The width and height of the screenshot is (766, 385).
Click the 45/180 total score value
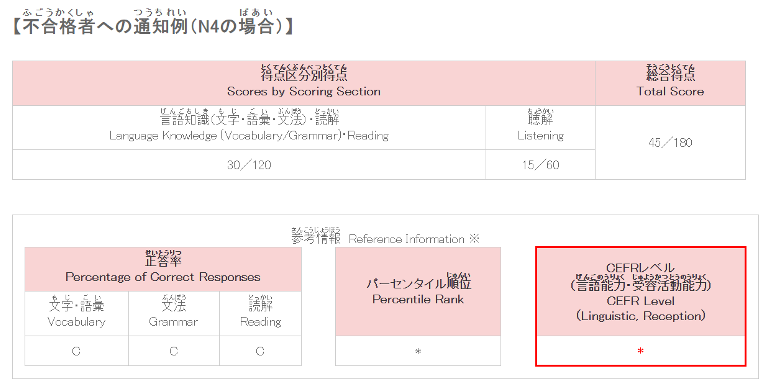[x=670, y=143]
